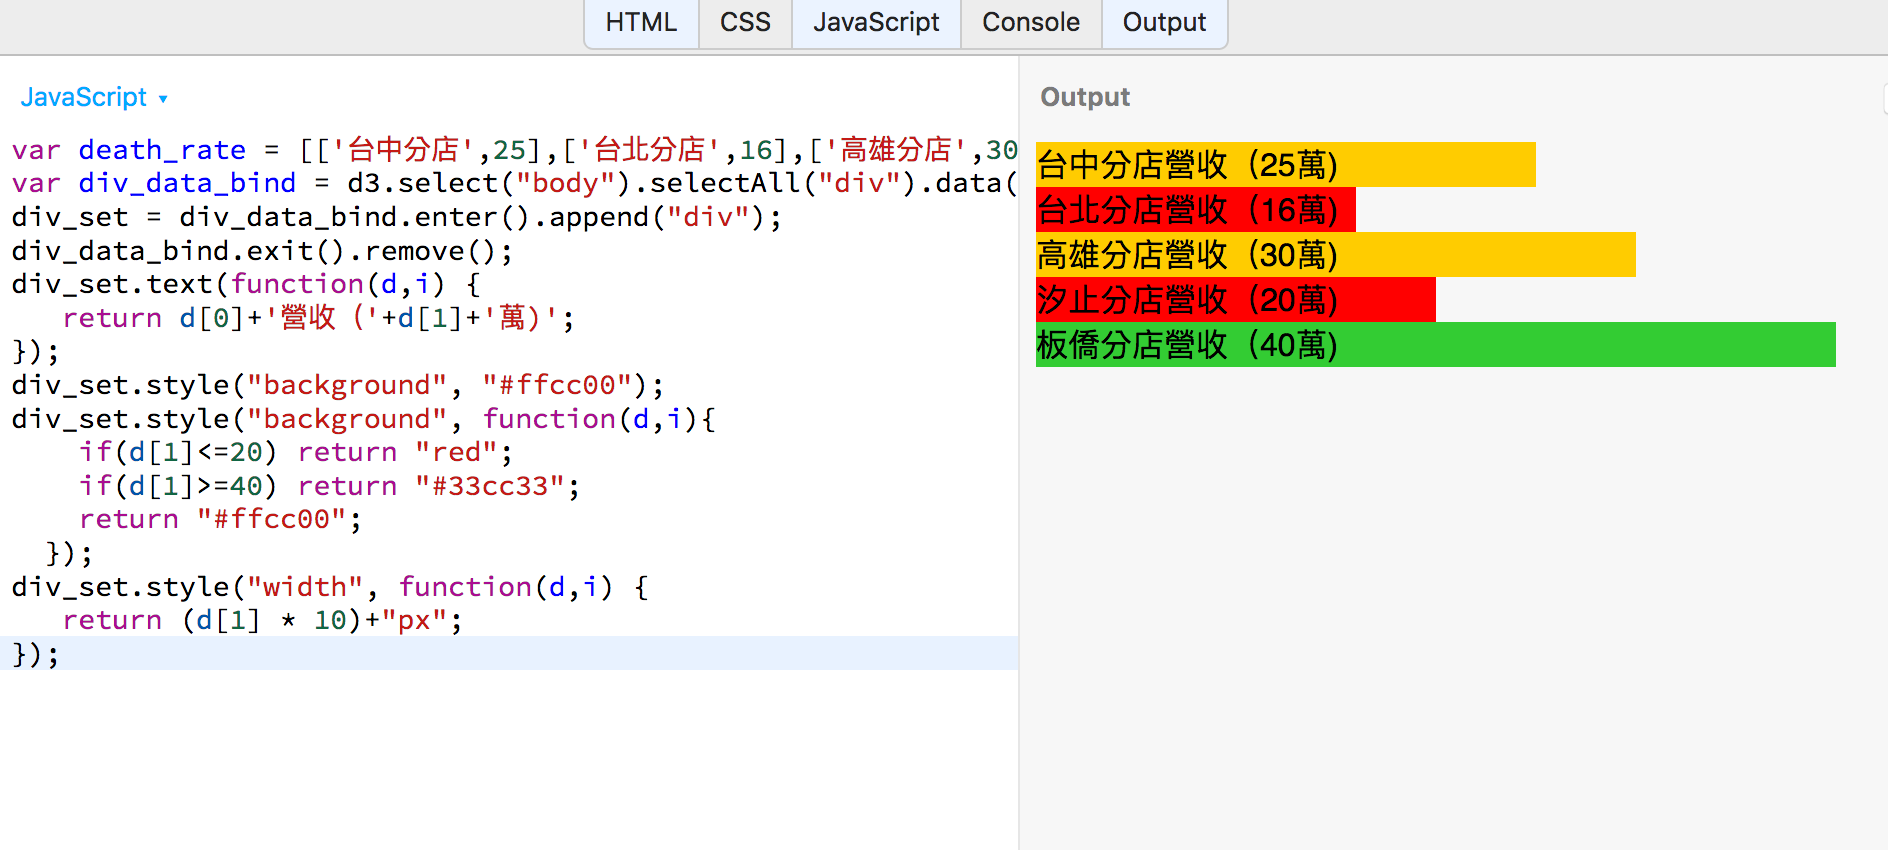Toggle the Console panel tab

click(x=1031, y=23)
